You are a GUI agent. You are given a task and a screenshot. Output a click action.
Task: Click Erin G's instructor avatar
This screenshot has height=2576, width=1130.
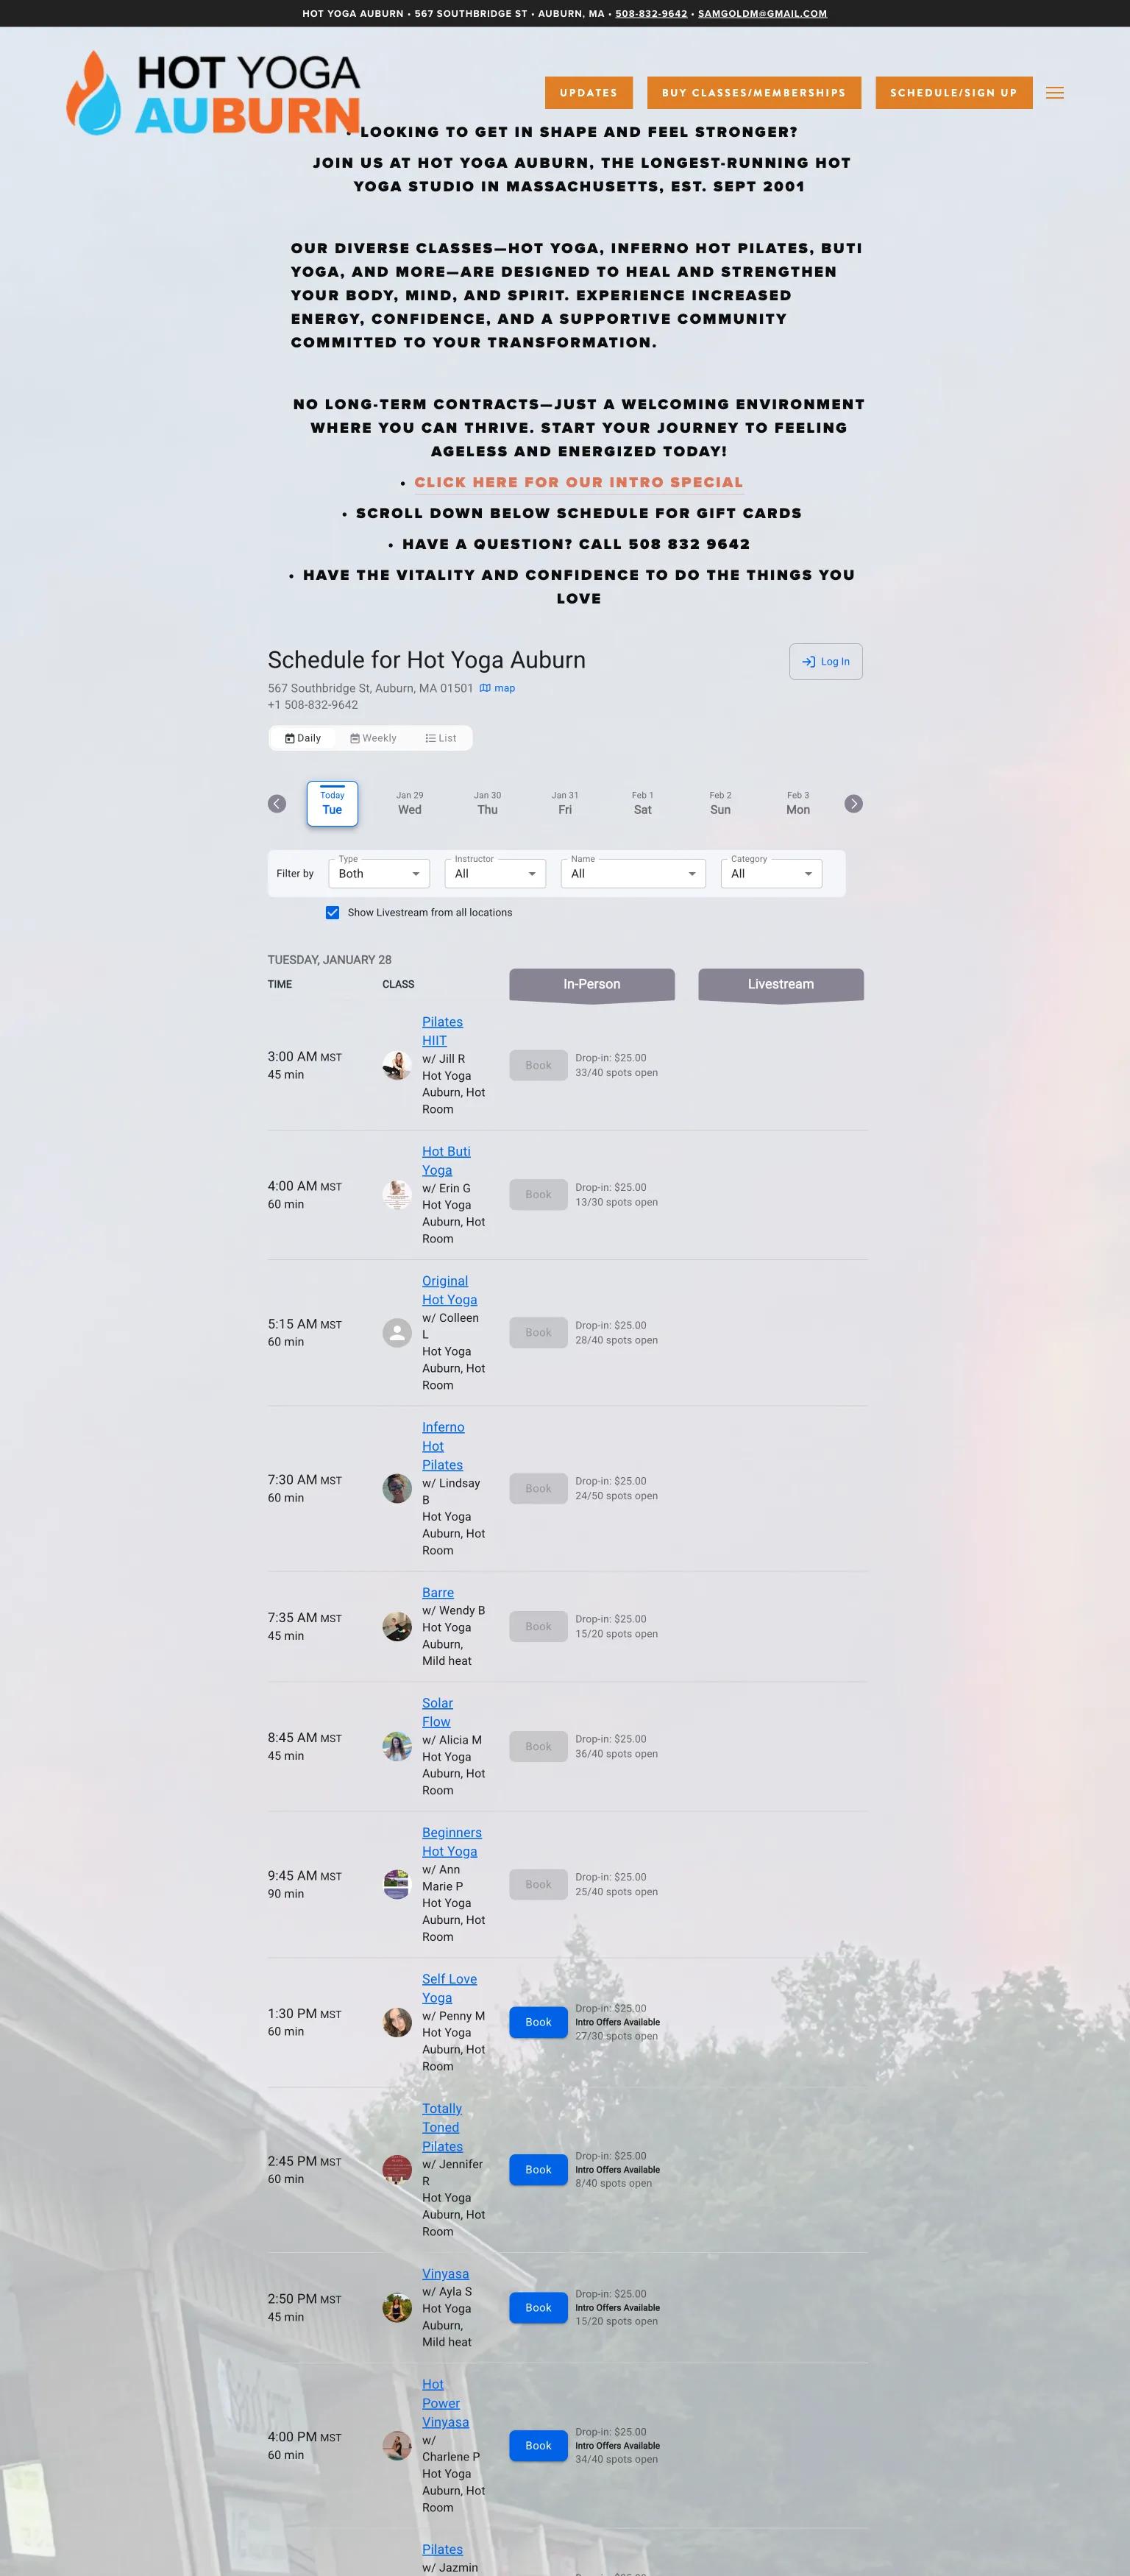click(397, 1195)
